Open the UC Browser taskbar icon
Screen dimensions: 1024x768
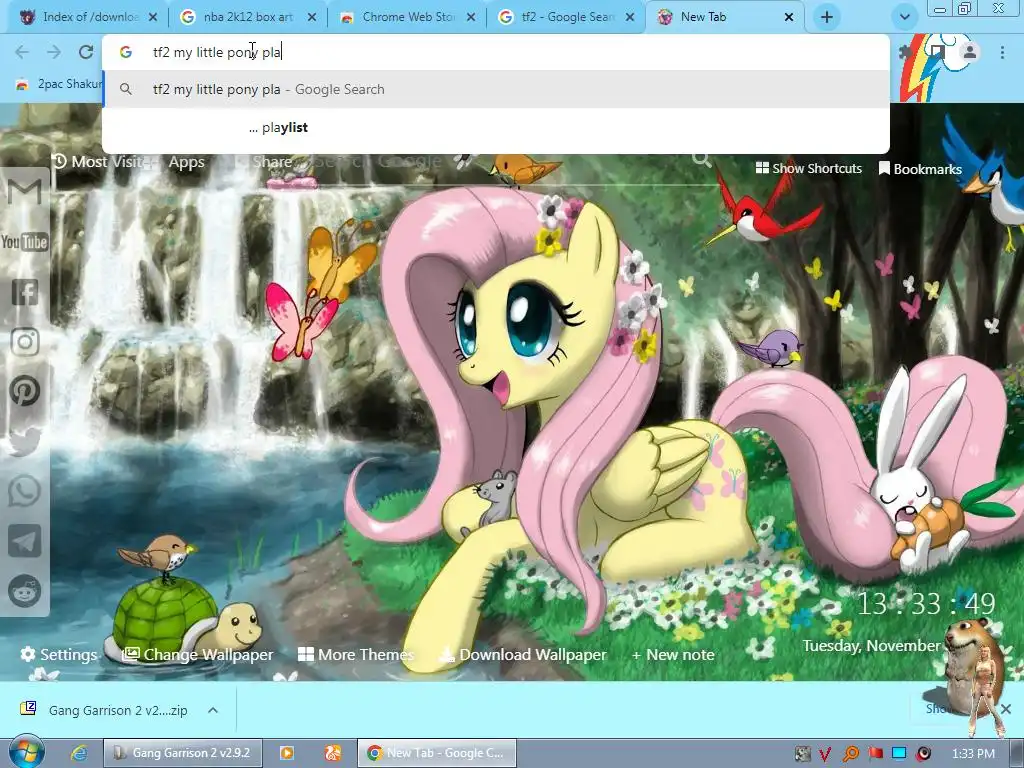[333, 754]
